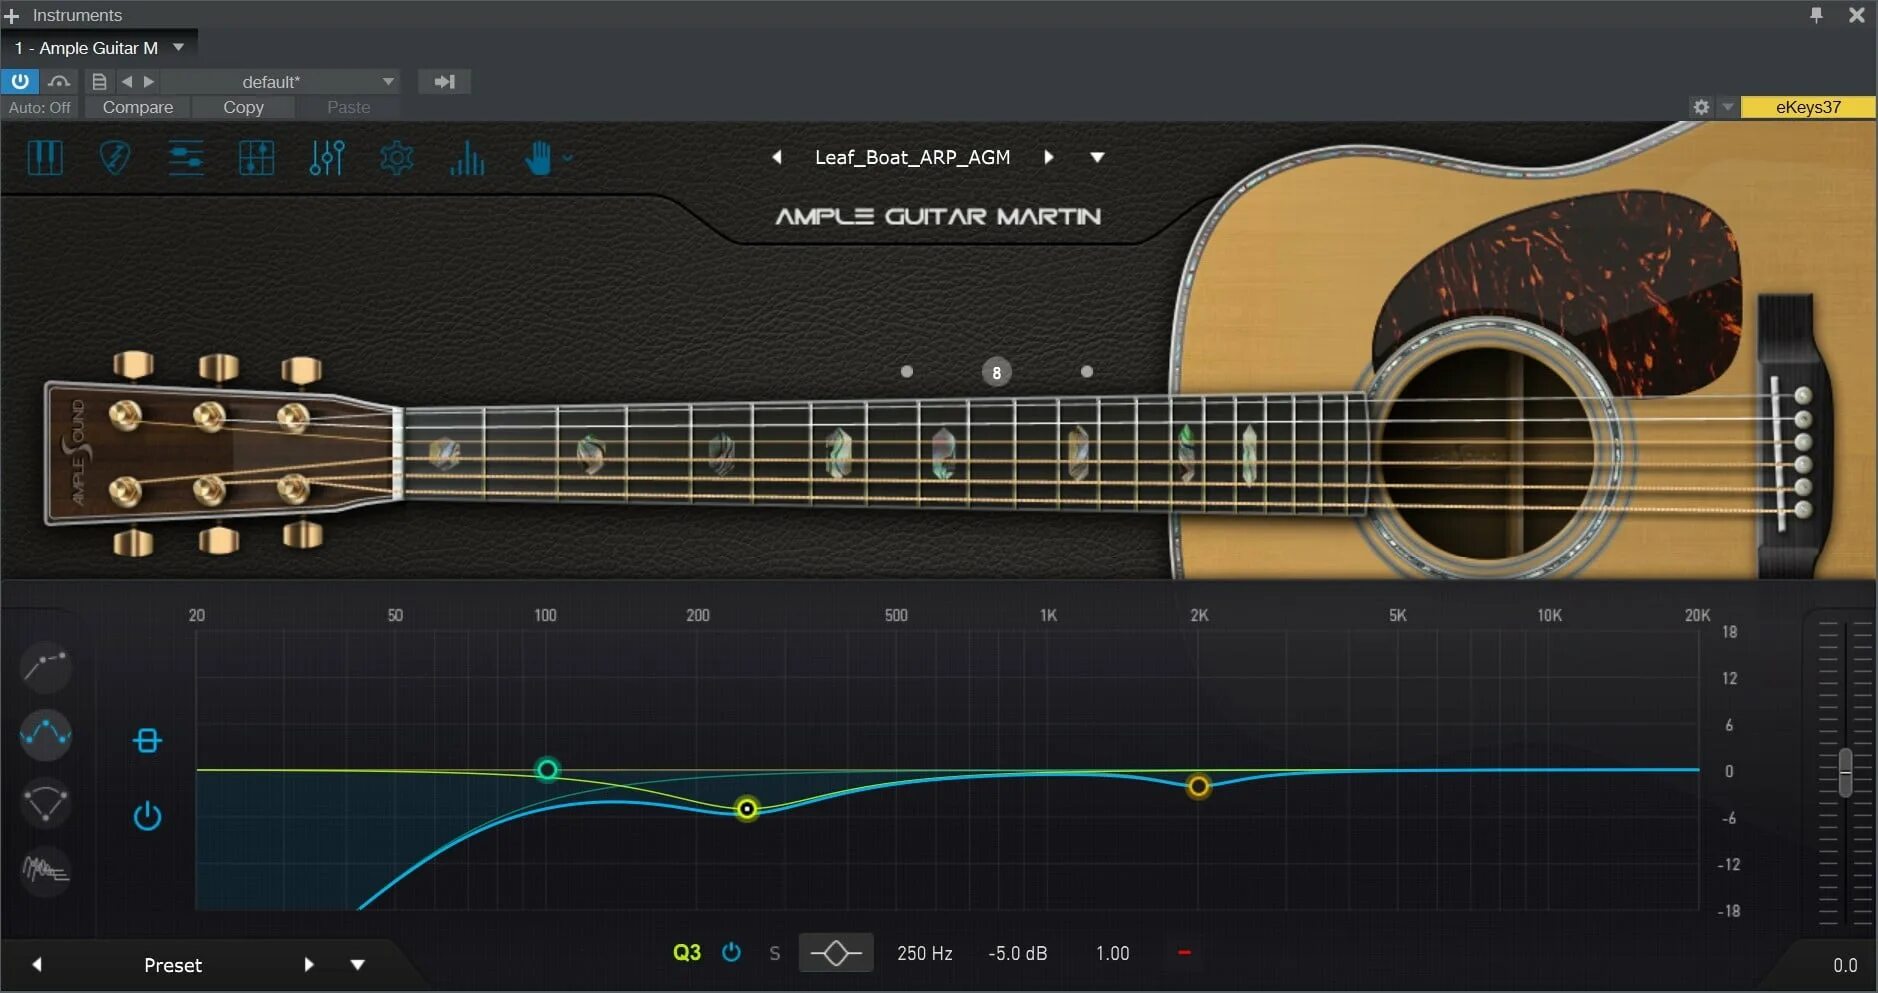Viewport: 1878px width, 993px height.
Task: Expand the small arrow beside the hand icon
Action: click(x=567, y=158)
